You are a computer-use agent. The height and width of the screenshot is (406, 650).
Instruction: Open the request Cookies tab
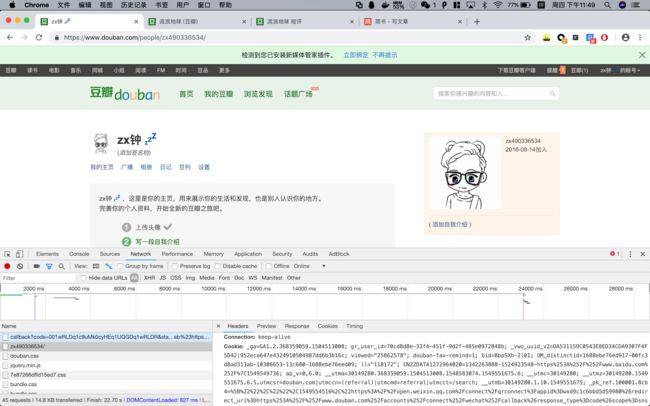(327, 326)
